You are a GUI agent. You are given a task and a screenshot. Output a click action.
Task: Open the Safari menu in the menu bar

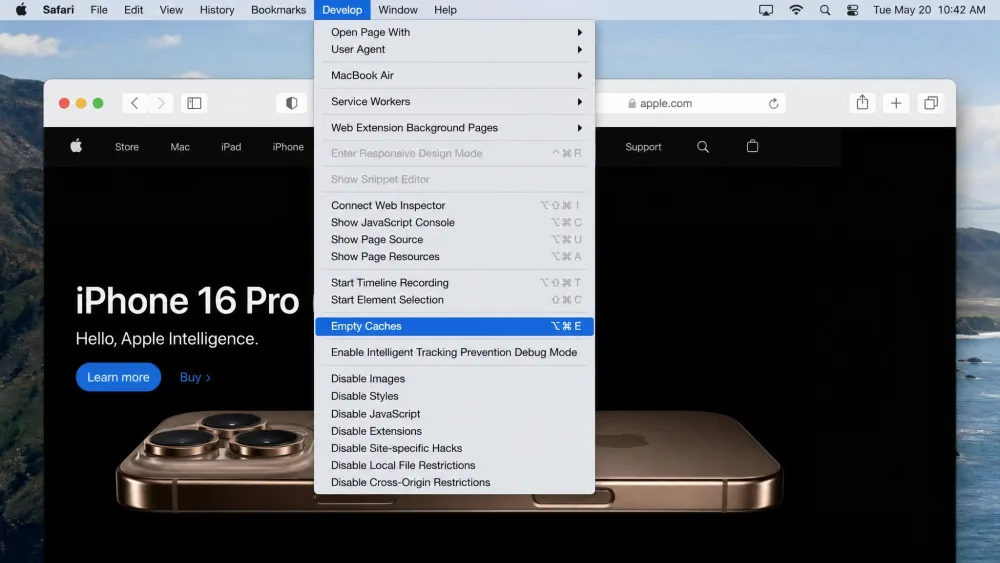[58, 10]
